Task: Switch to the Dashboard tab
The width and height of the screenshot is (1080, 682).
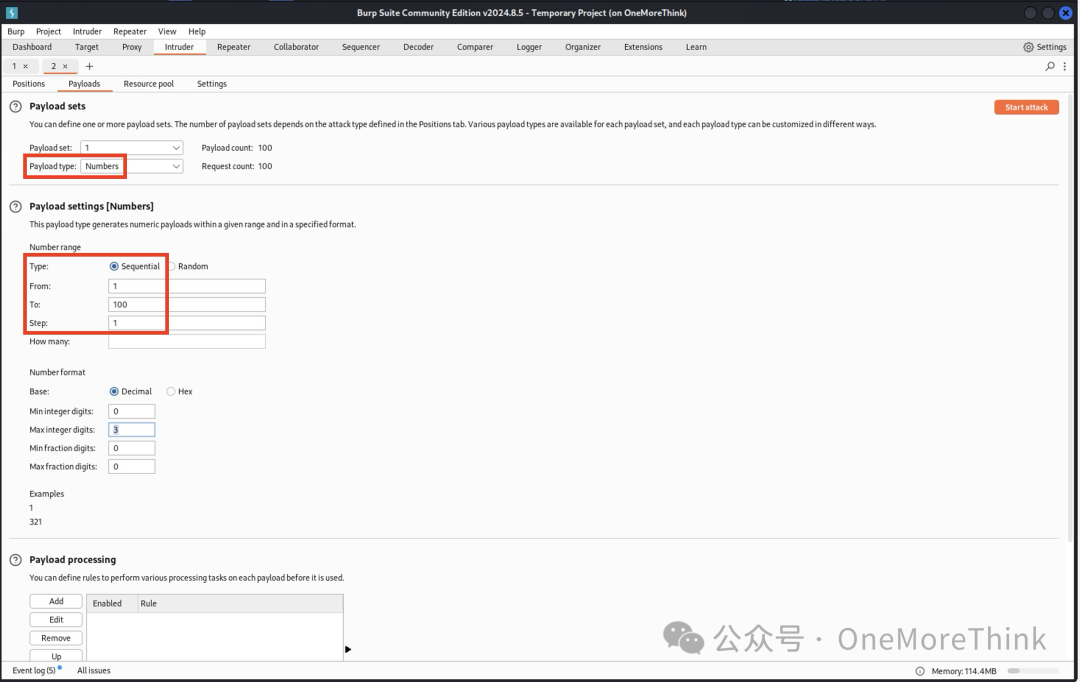Action: click(x=32, y=47)
